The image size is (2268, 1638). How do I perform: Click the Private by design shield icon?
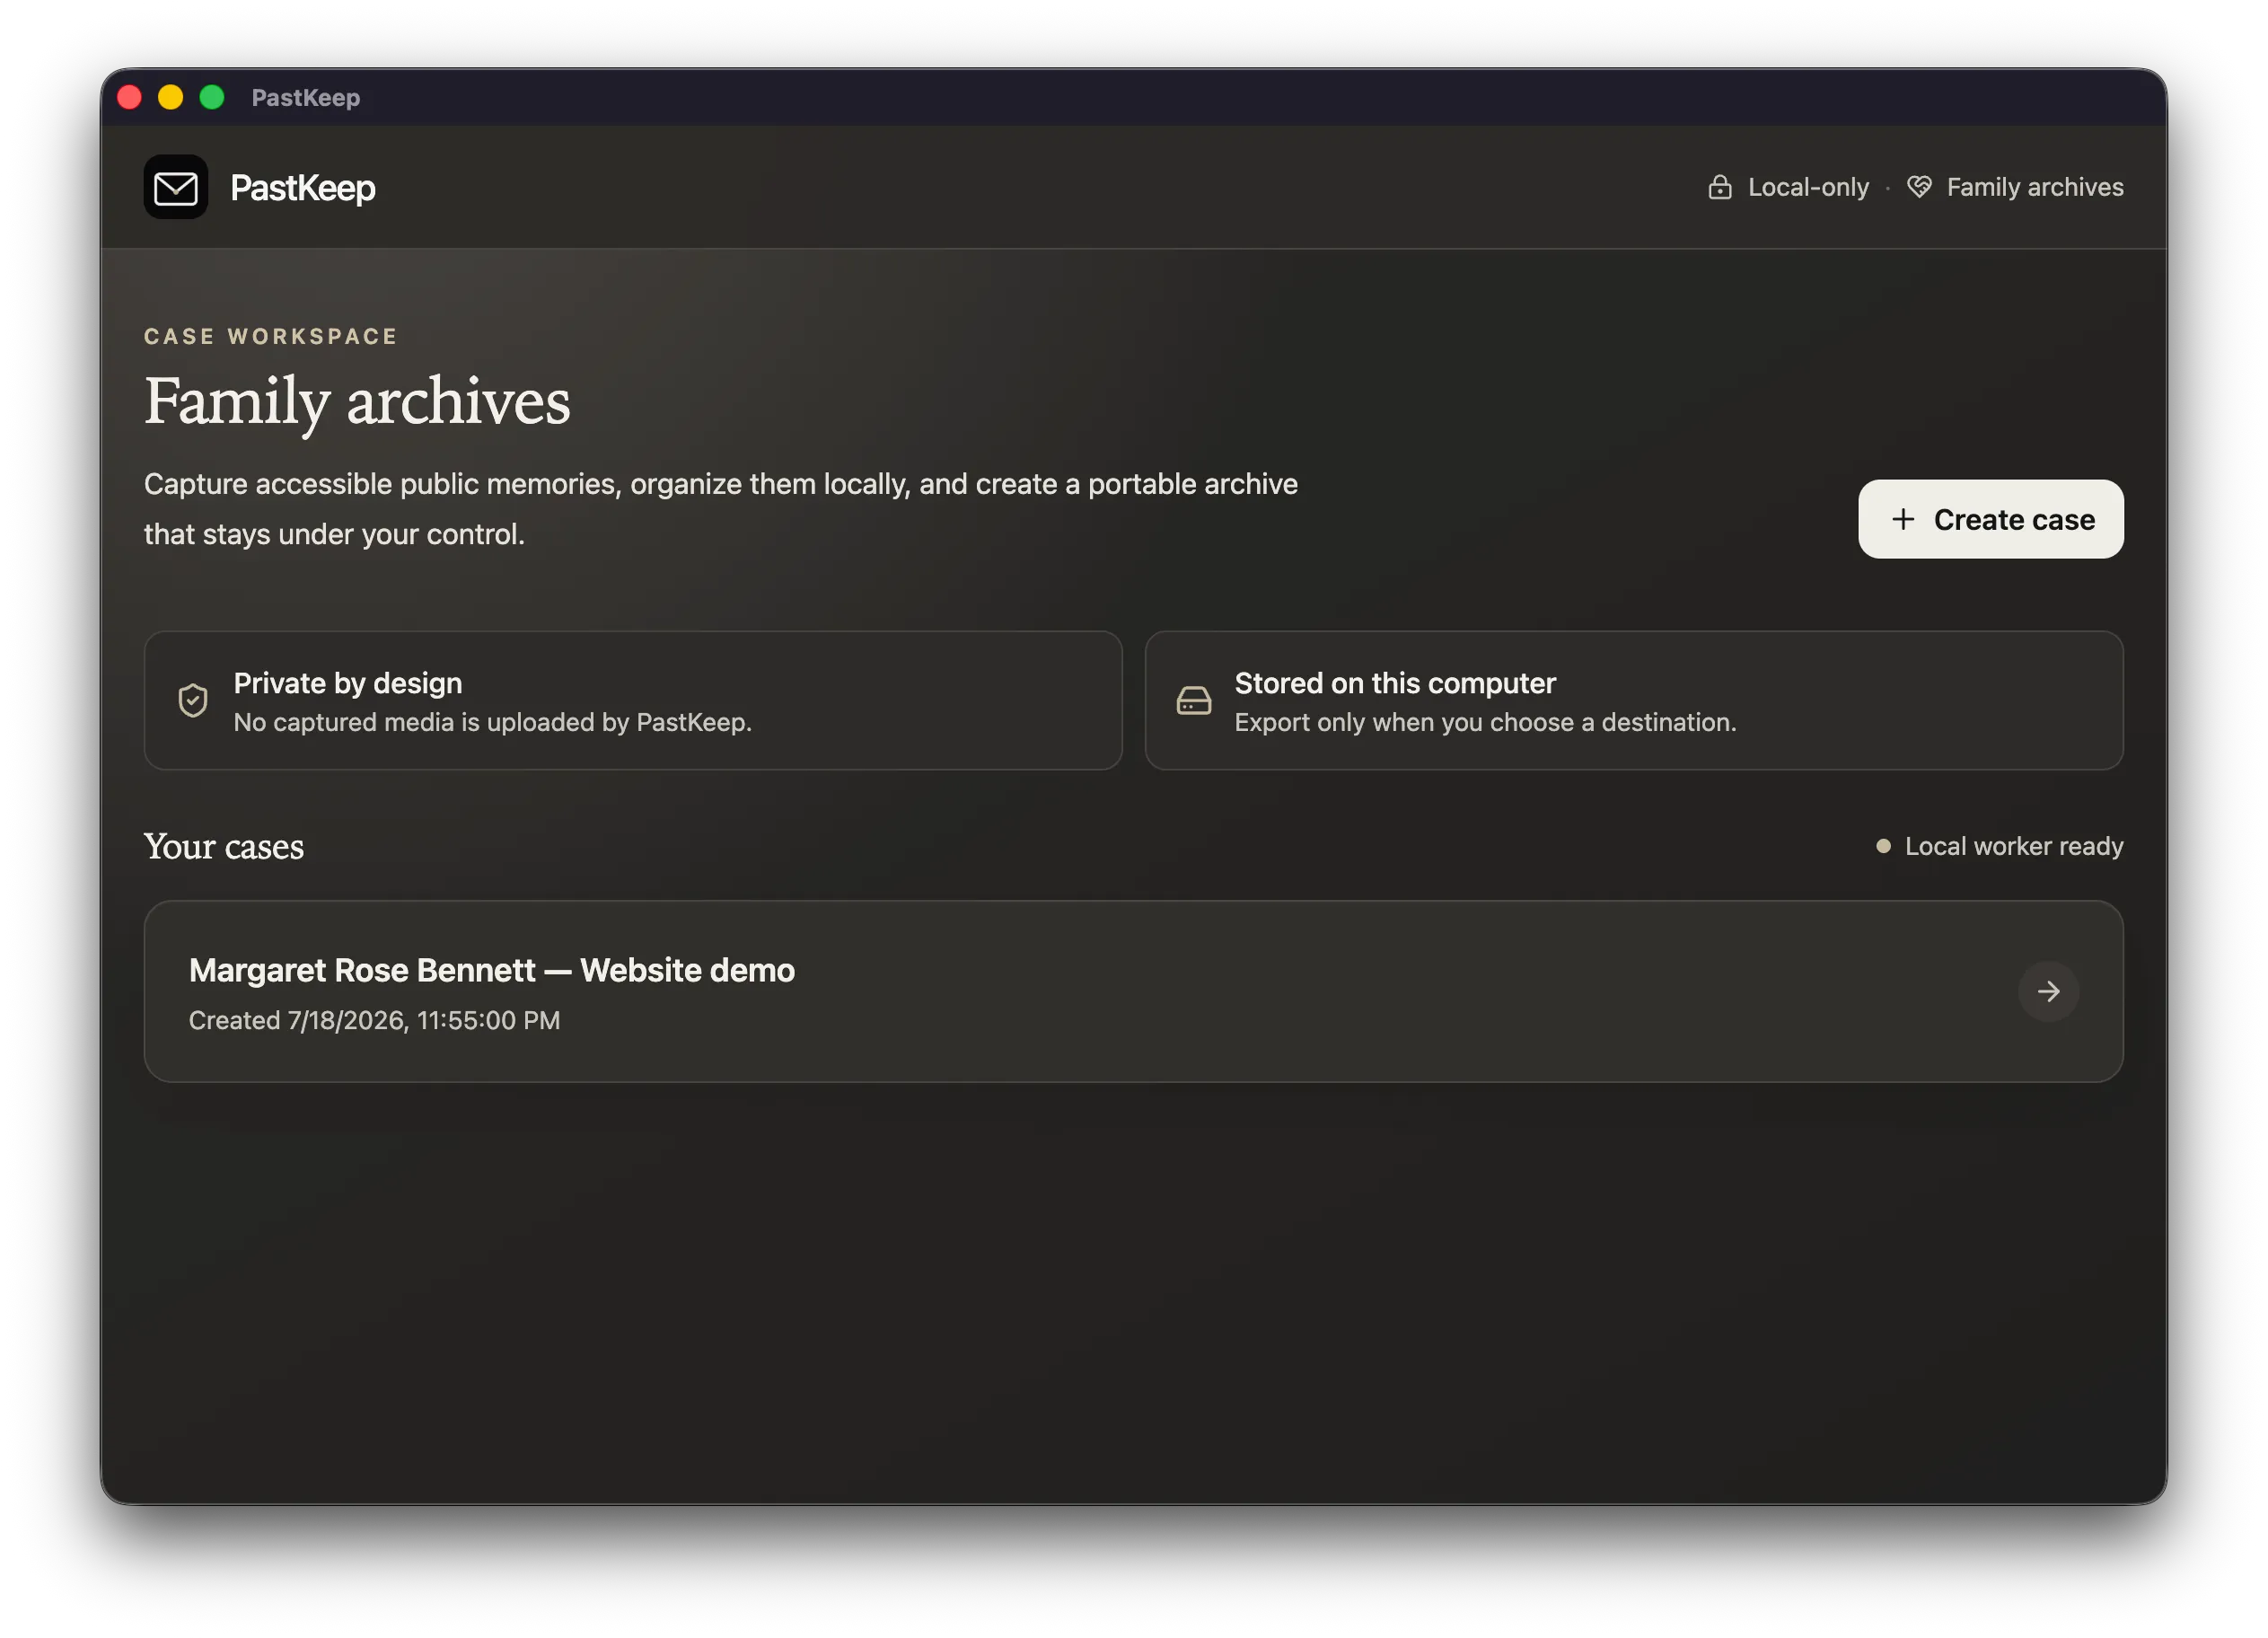click(x=193, y=701)
